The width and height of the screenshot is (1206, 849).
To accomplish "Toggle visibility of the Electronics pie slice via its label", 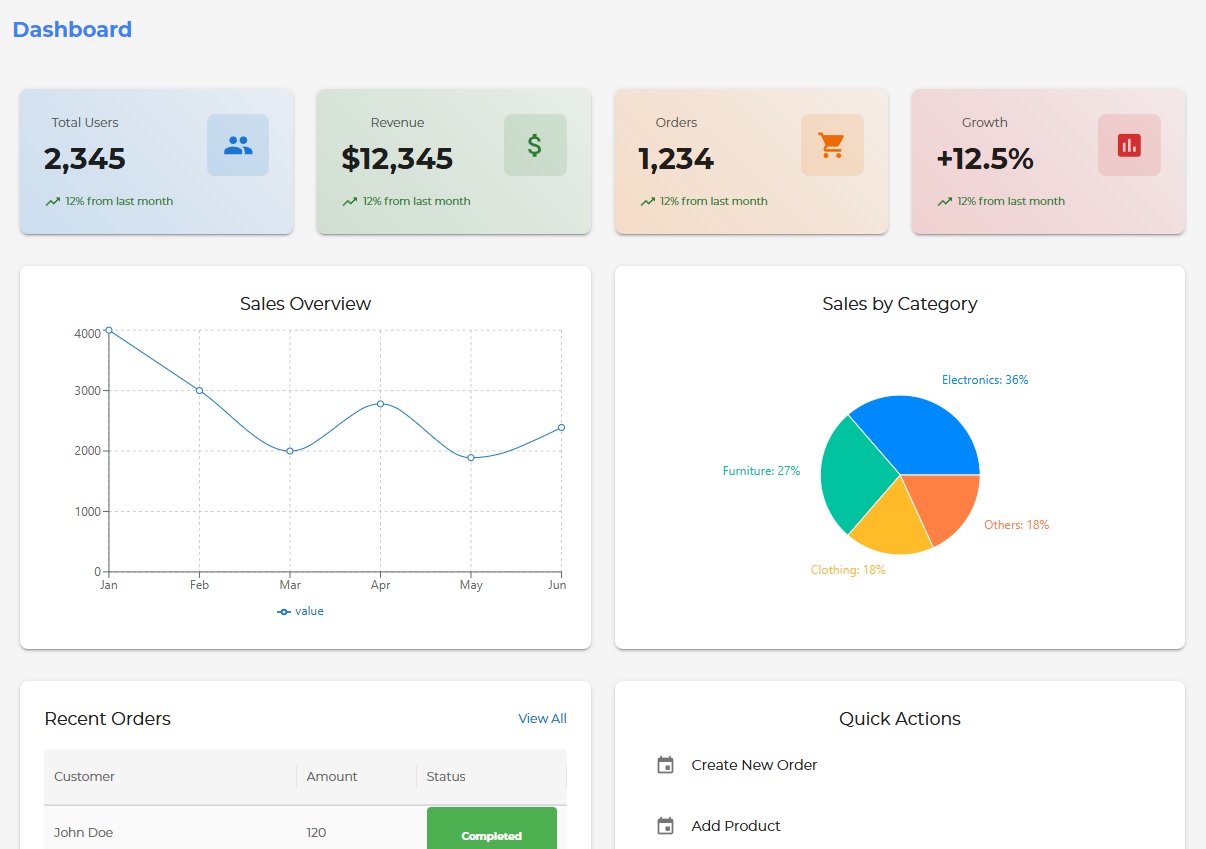I will (985, 380).
